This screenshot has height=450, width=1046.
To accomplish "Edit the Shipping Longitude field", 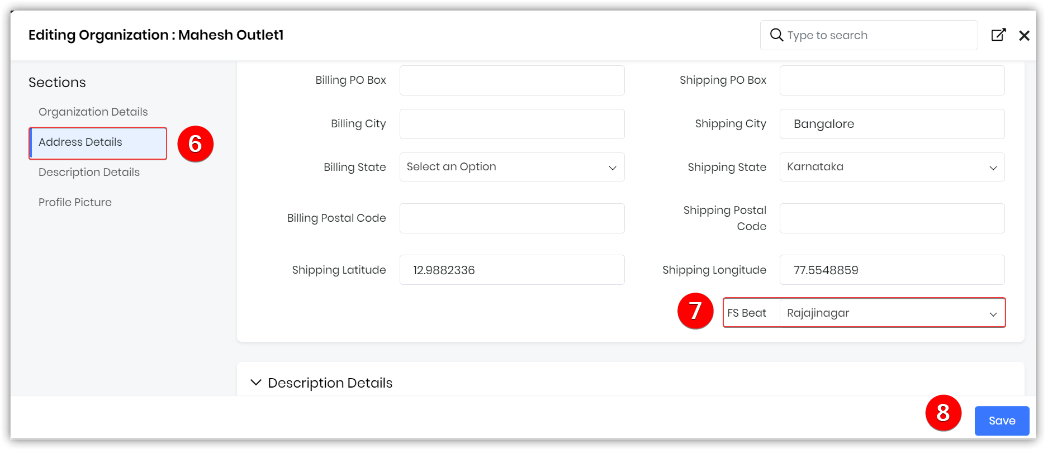I will point(891,270).
